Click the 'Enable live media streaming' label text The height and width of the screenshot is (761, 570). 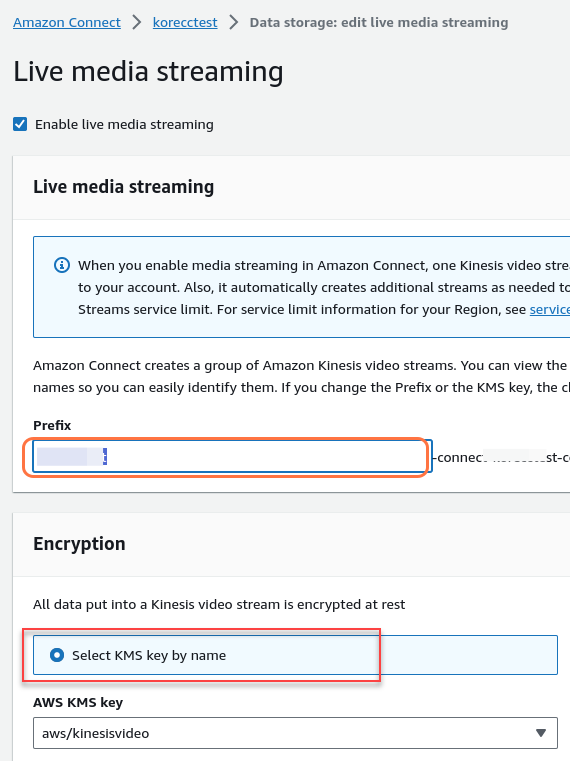click(124, 125)
